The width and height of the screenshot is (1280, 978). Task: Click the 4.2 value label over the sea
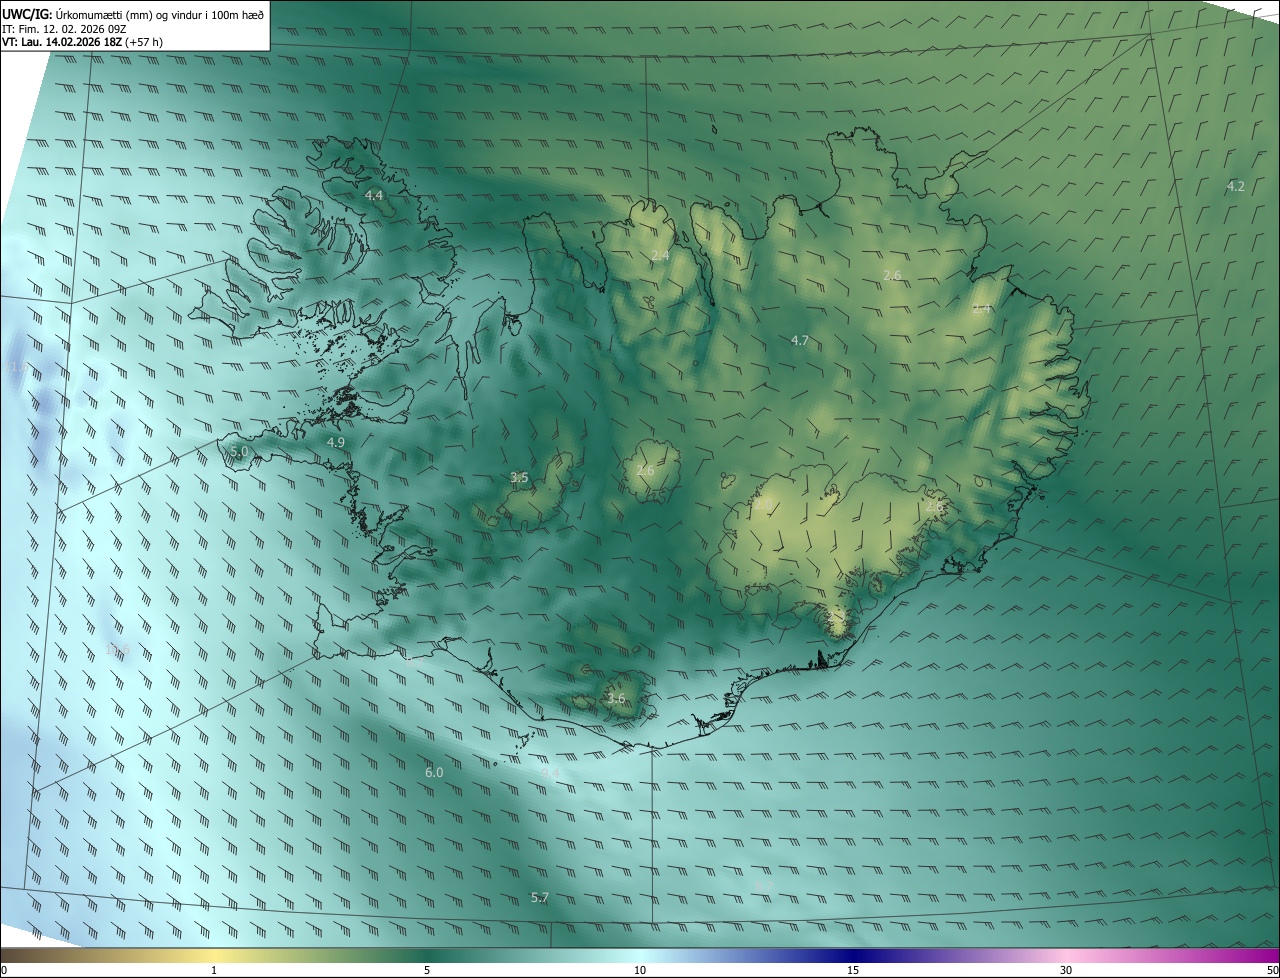1235,186
